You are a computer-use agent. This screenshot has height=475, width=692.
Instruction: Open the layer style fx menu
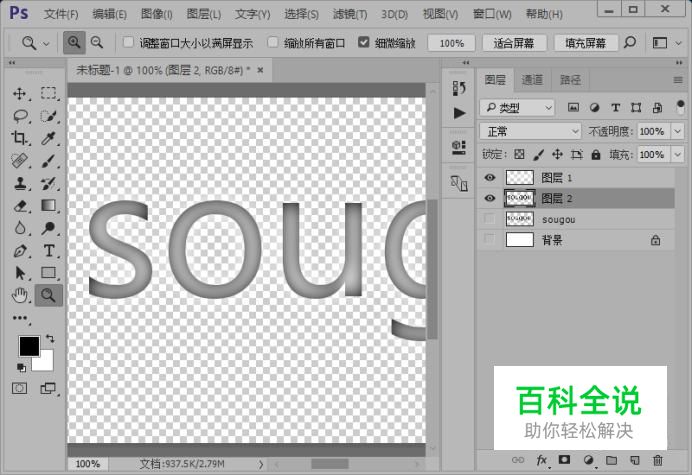point(542,460)
